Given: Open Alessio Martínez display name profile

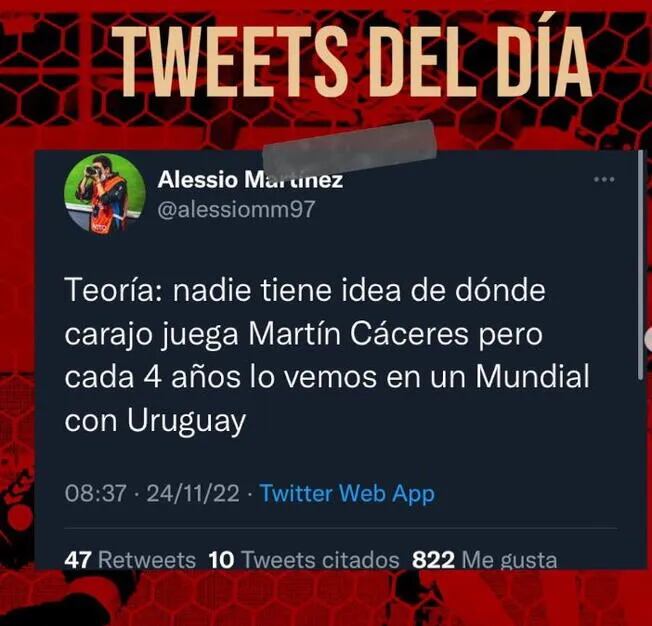Looking at the screenshot, I should [x=250, y=180].
